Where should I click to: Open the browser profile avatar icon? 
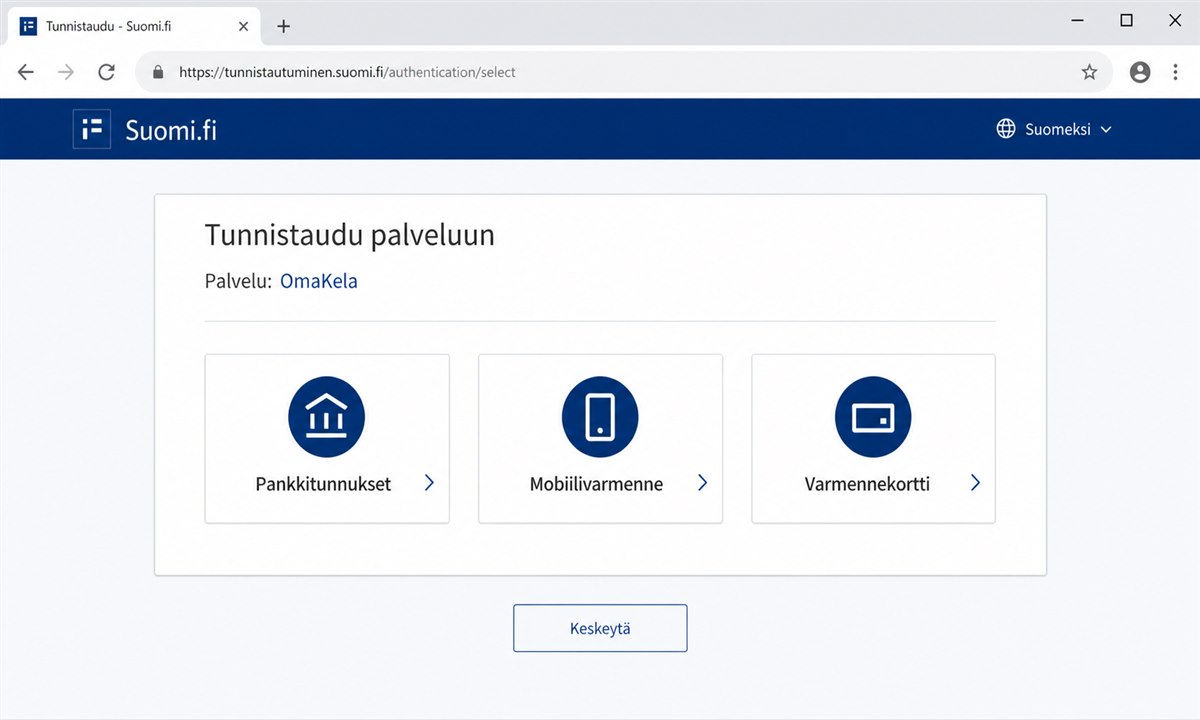[x=1140, y=72]
